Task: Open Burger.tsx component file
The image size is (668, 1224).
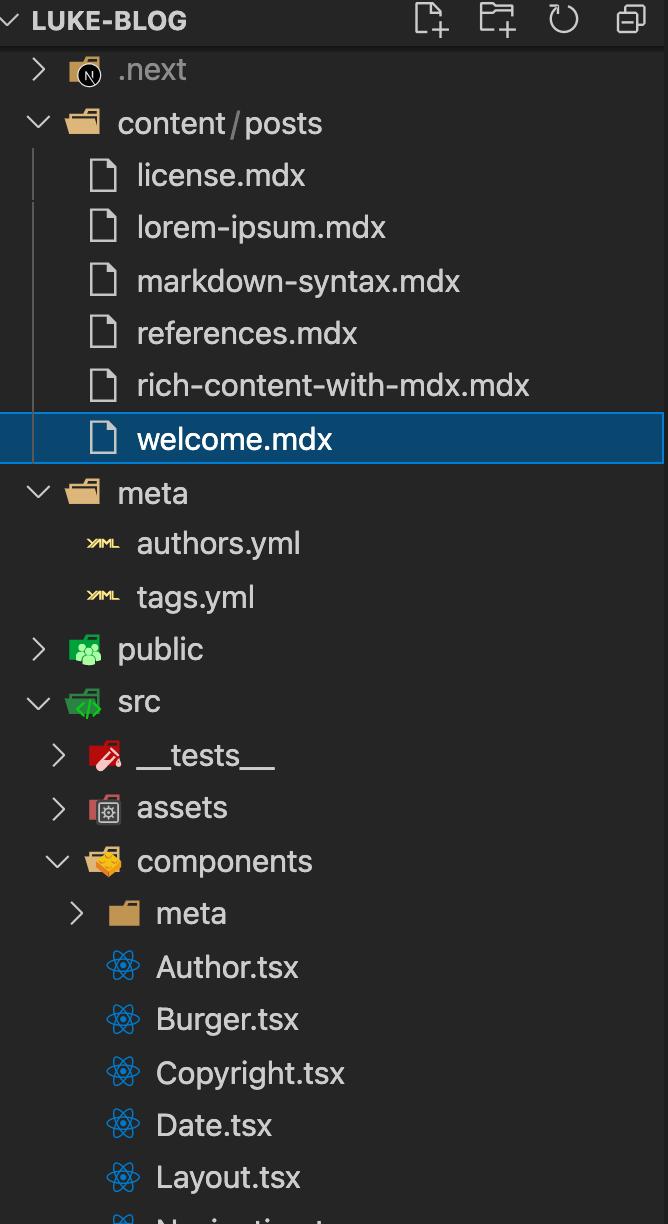Action: (334, 1019)
